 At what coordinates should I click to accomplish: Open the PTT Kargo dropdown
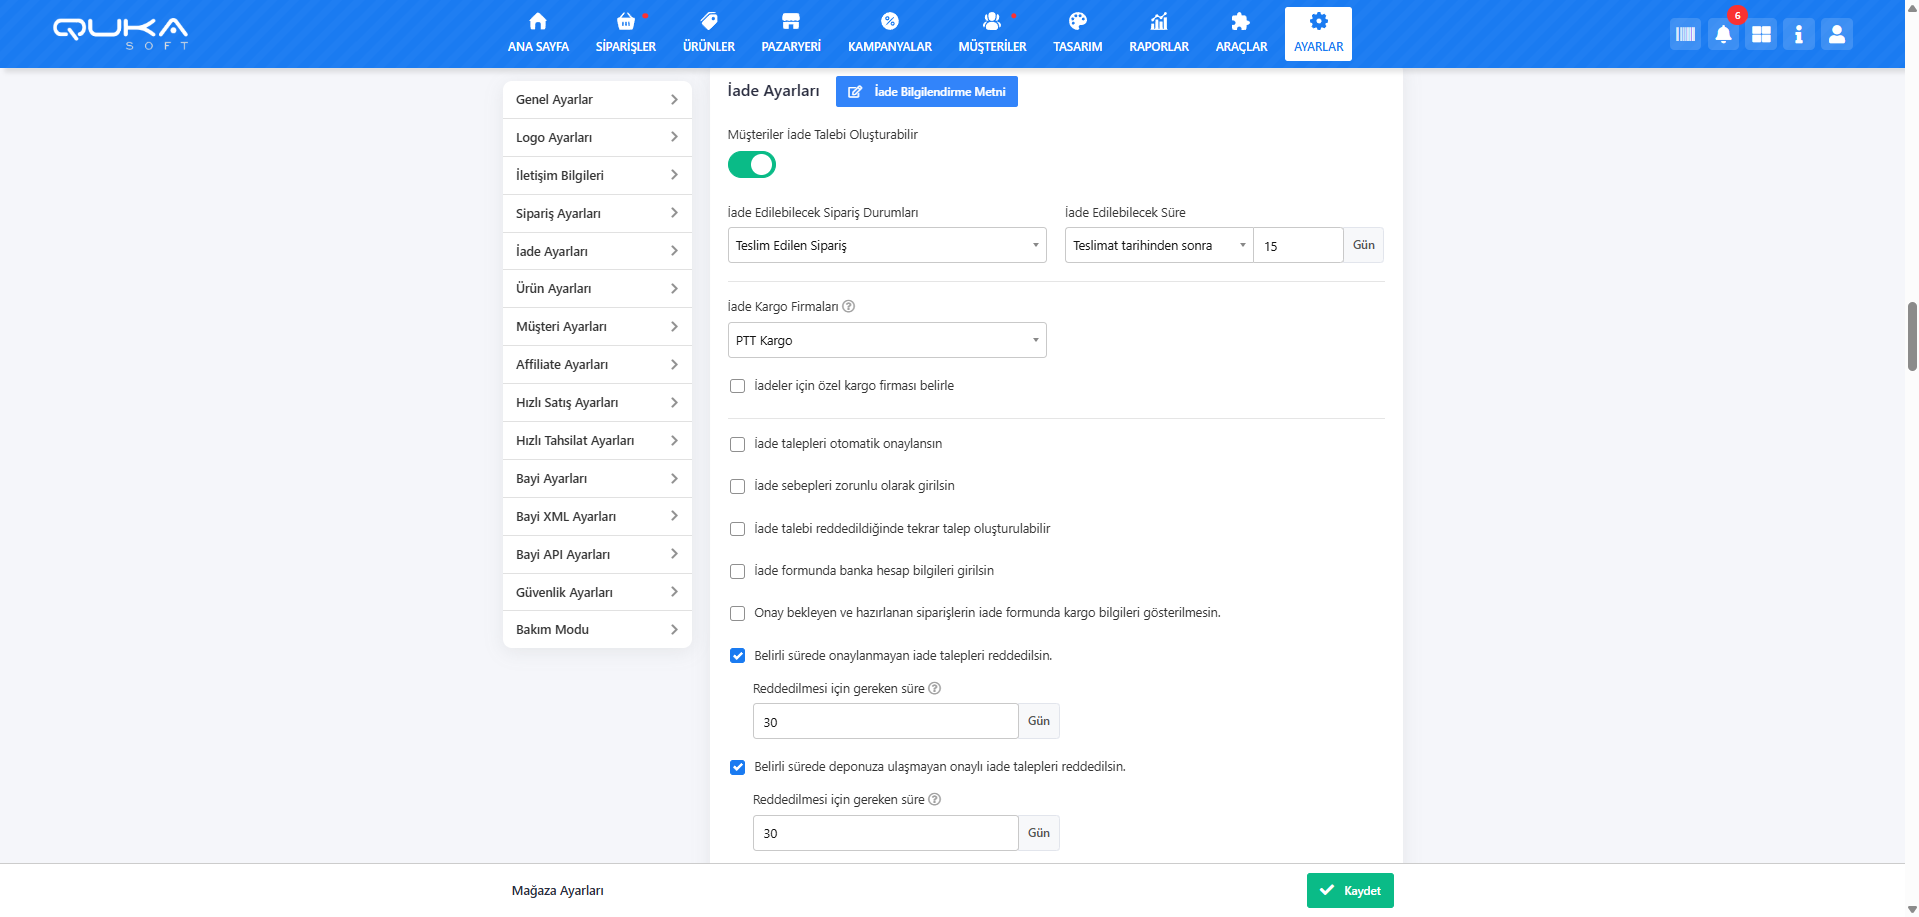[x=886, y=341]
